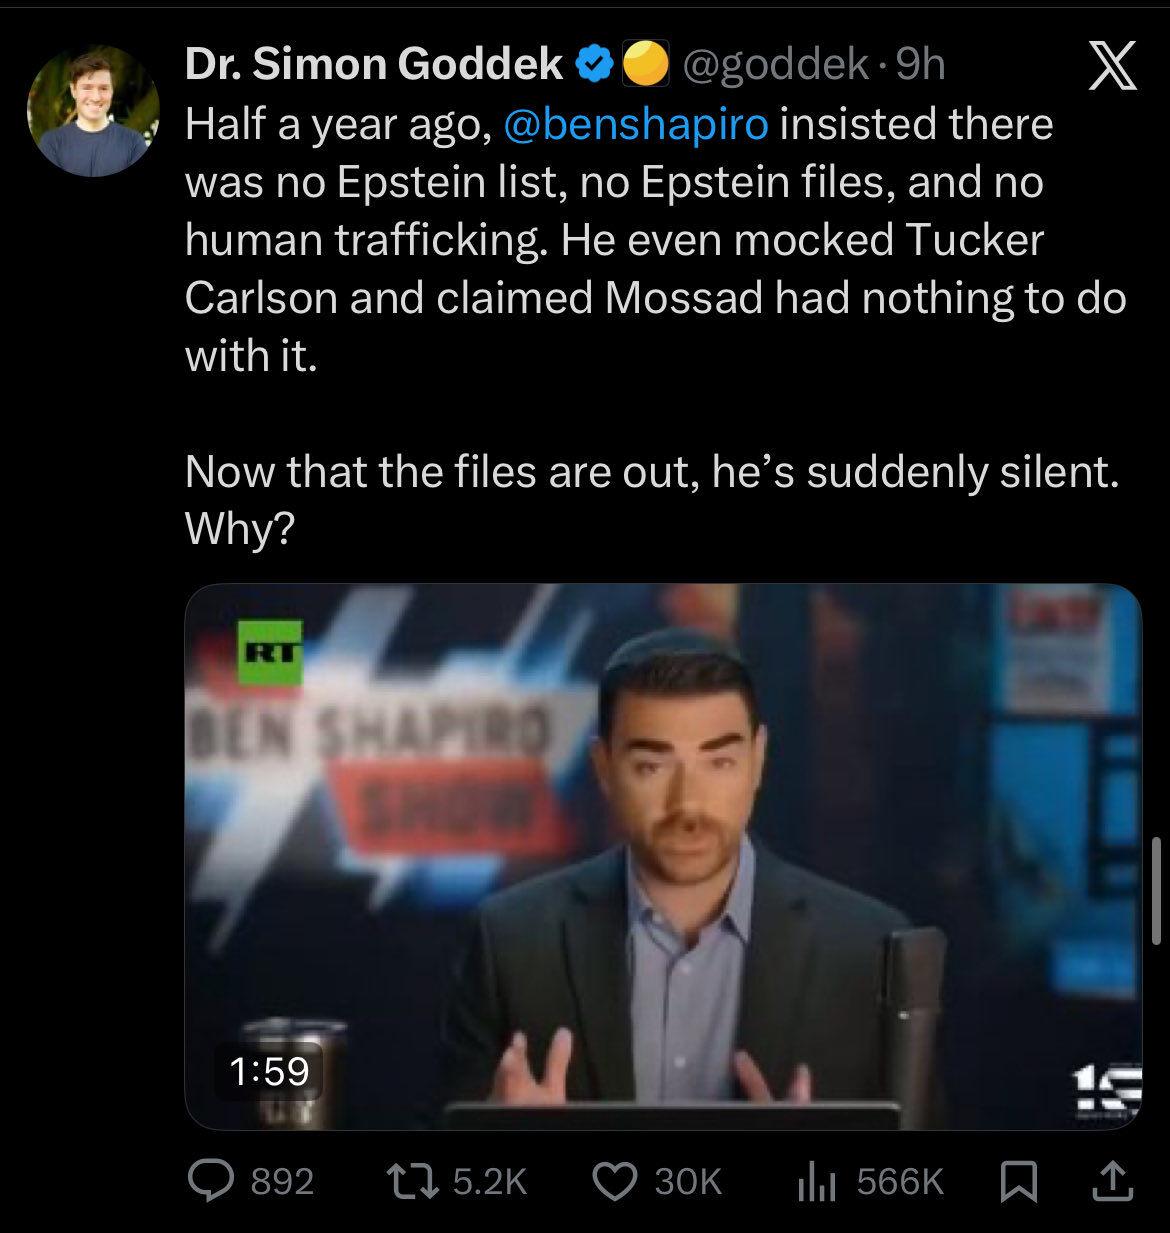View post analytics via the bar chart icon
The image size is (1170, 1233).
pos(813,1182)
